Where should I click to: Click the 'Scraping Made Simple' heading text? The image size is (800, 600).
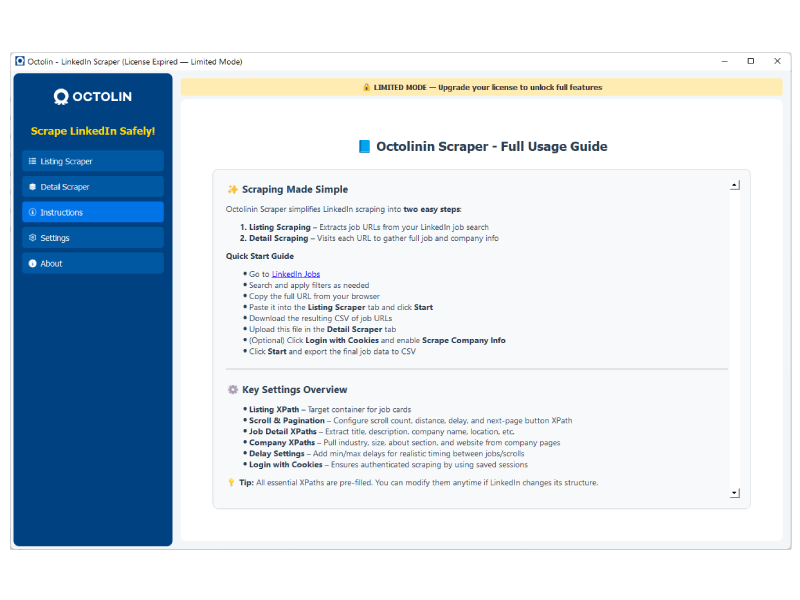pos(295,189)
